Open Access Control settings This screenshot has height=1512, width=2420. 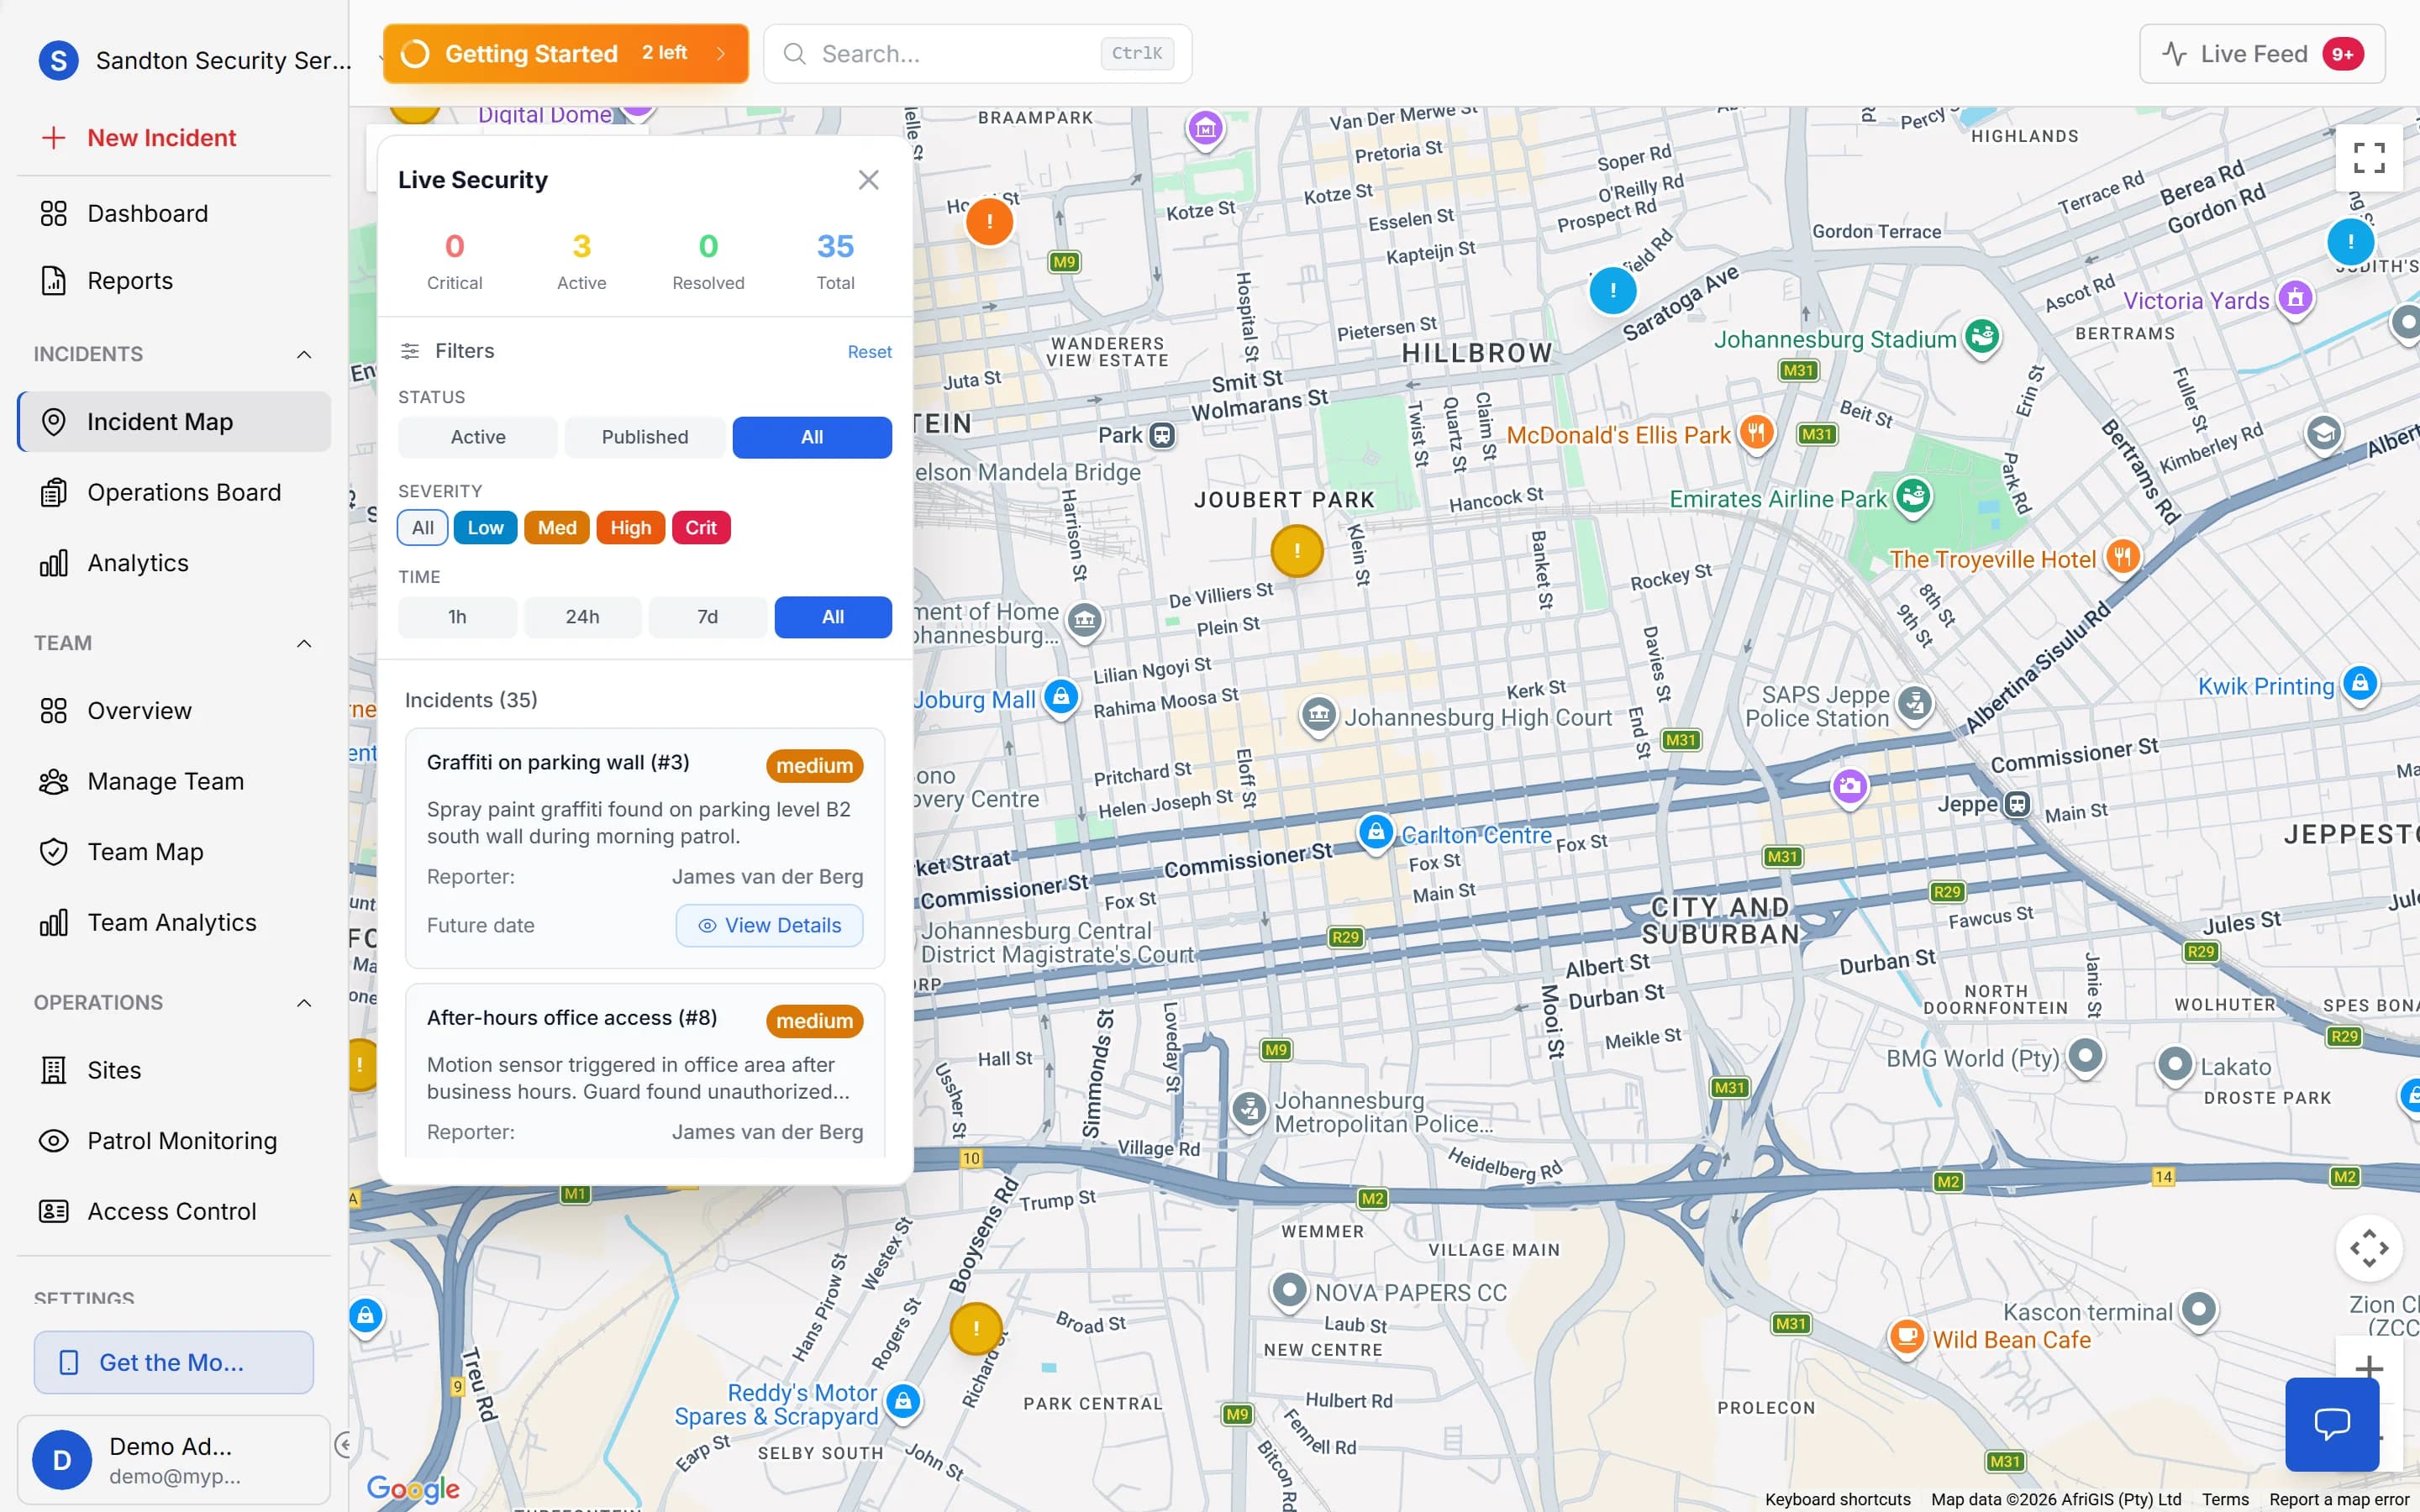pyautogui.click(x=172, y=1211)
